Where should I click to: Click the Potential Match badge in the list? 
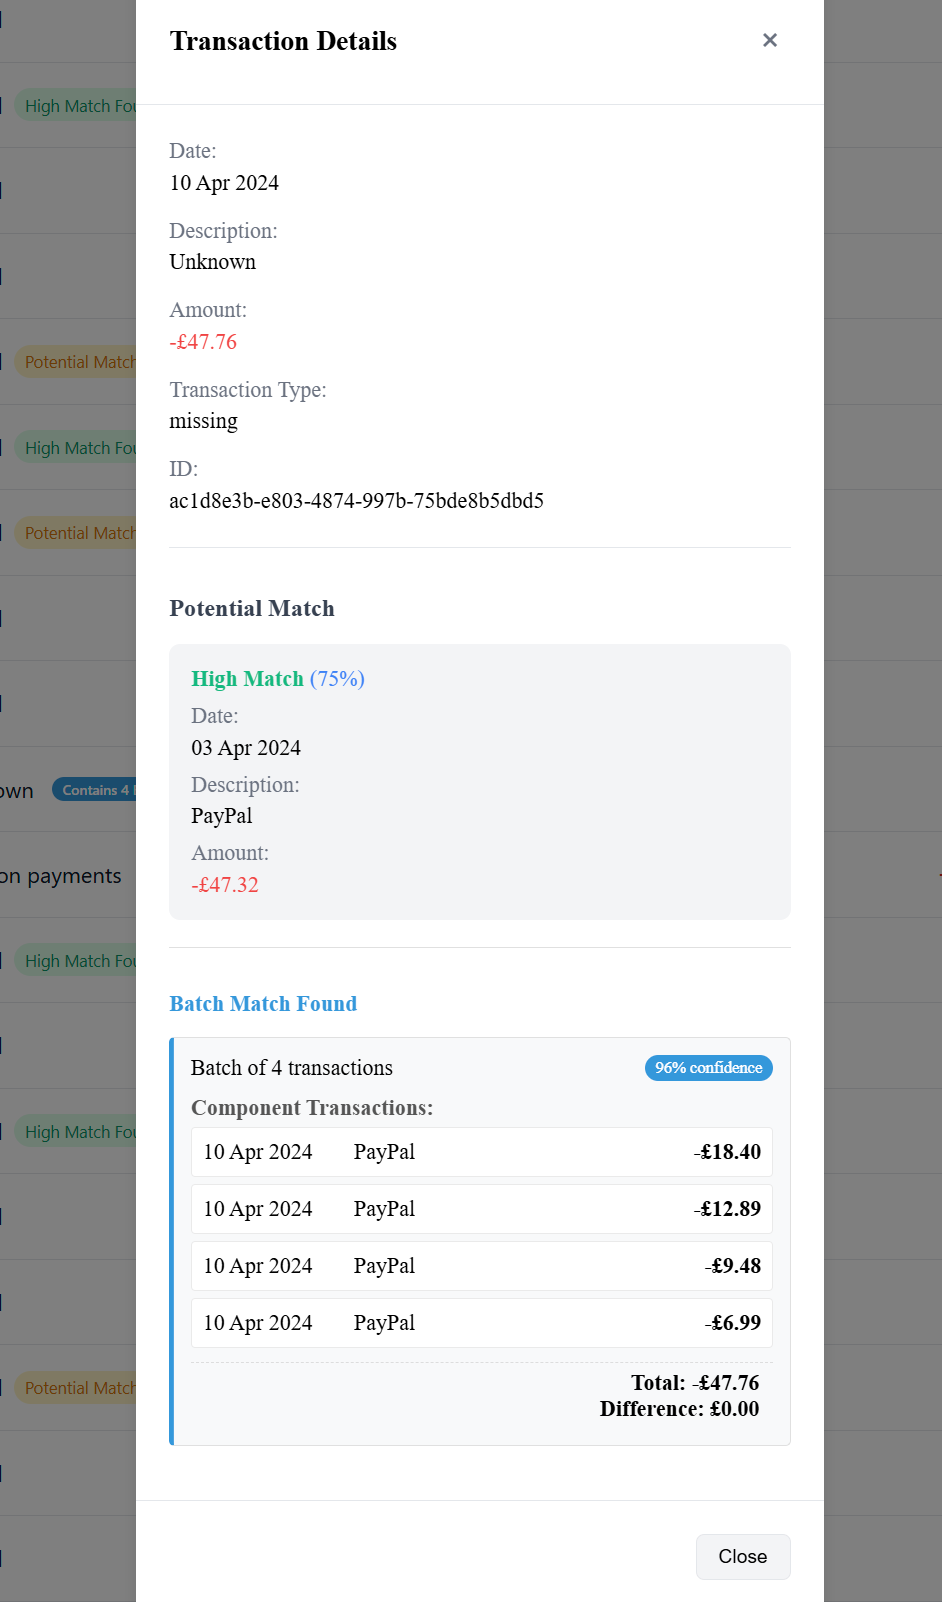[x=80, y=361]
